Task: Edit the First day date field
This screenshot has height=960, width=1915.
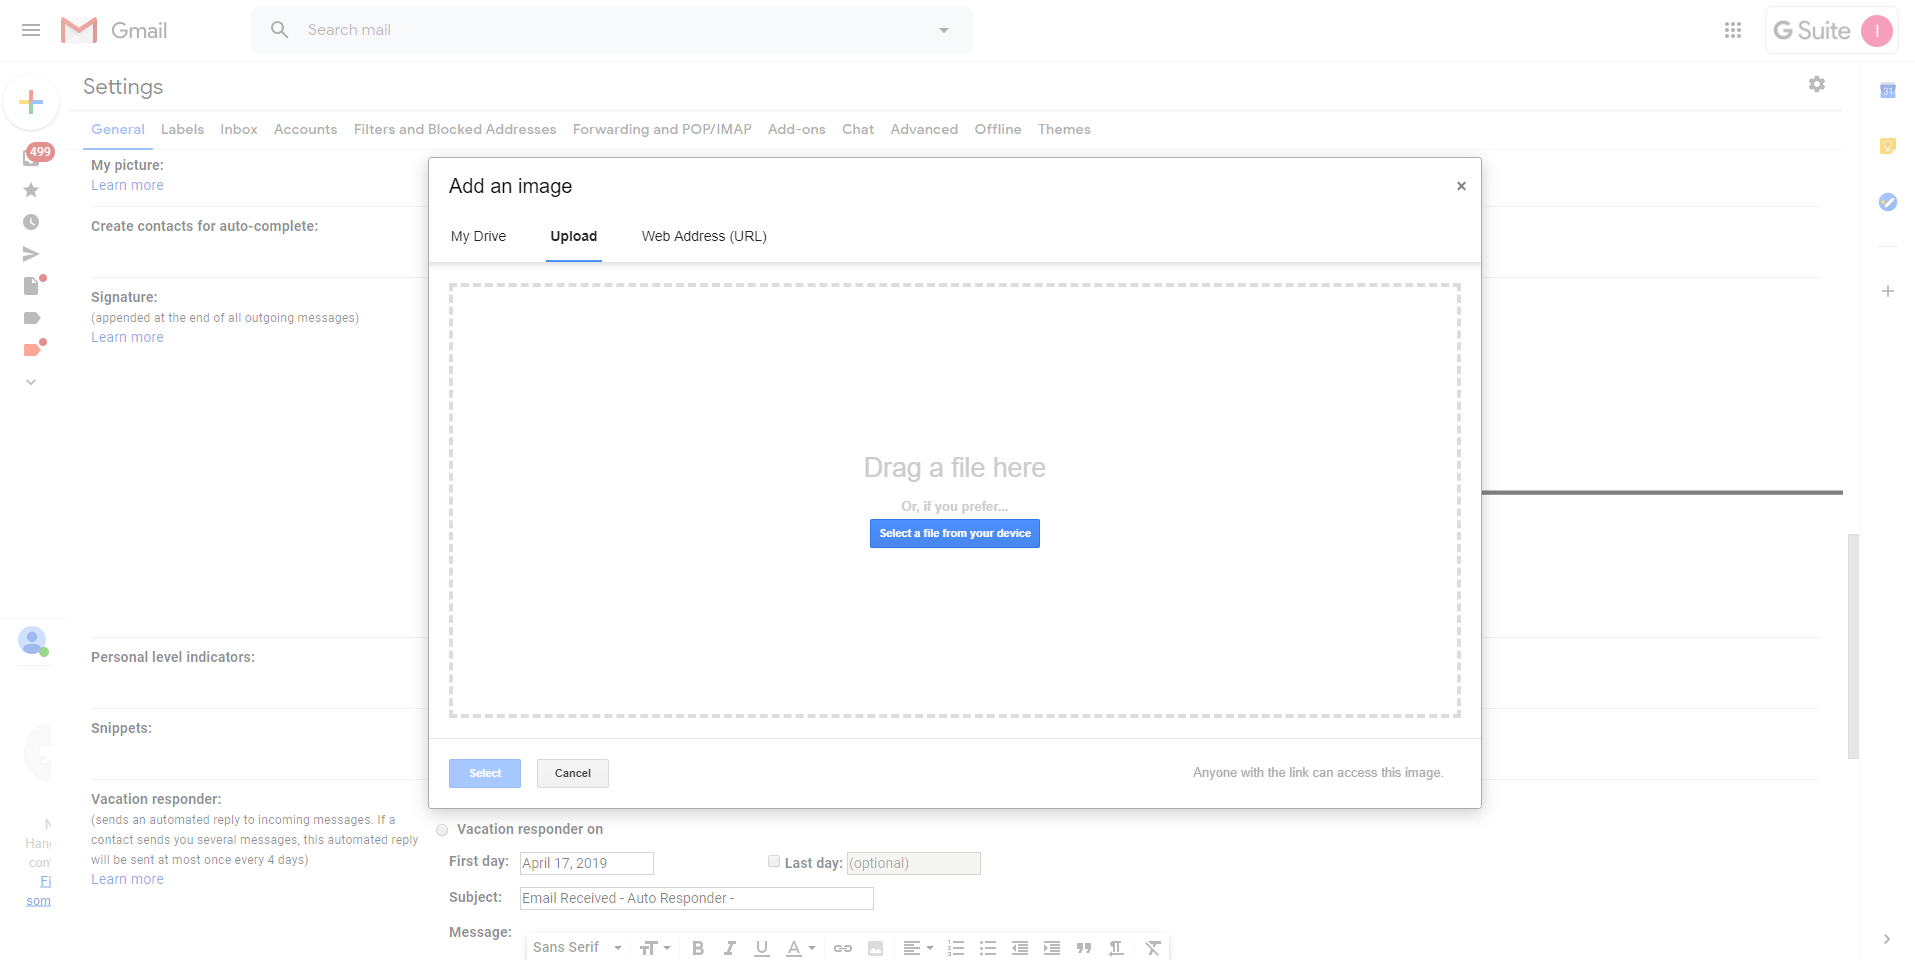Action: pyautogui.click(x=586, y=862)
